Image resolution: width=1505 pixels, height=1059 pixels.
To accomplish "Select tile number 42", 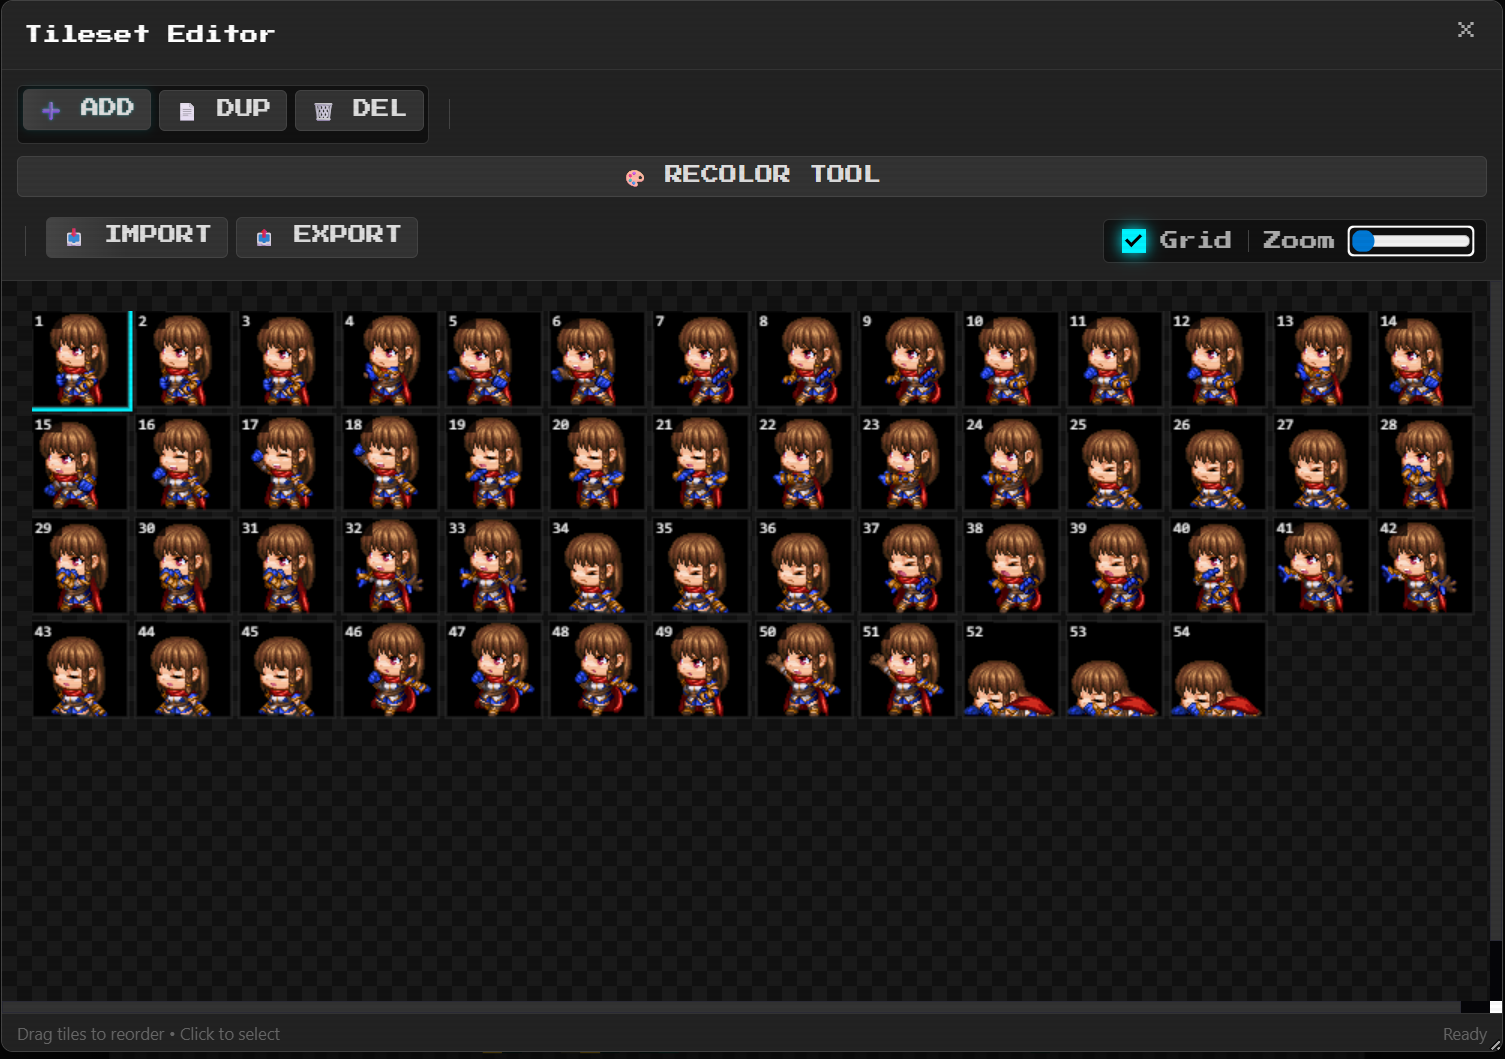I will (x=1426, y=567).
